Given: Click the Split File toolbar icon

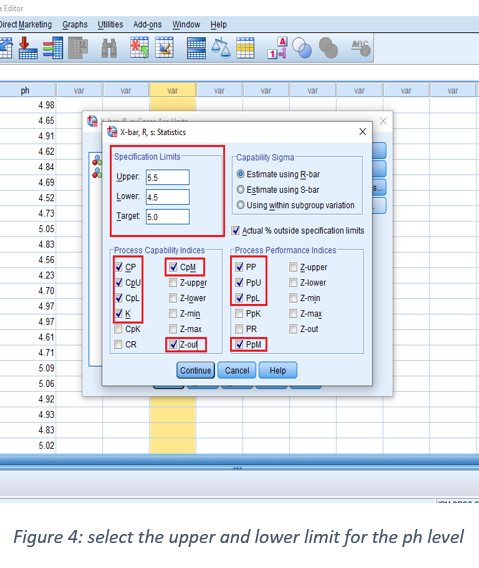Looking at the screenshot, I should pyautogui.click(x=196, y=48).
